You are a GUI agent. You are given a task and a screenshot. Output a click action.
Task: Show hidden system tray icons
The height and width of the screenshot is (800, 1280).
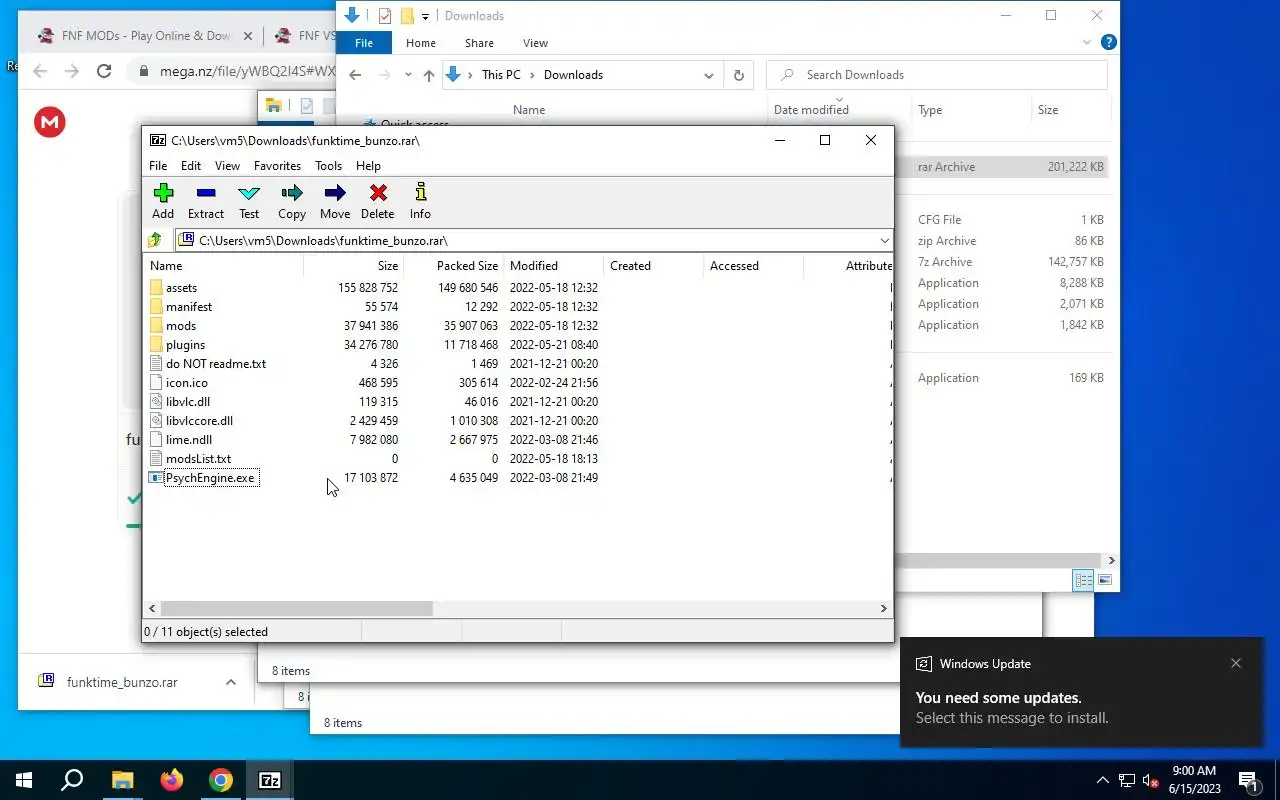(x=1103, y=780)
